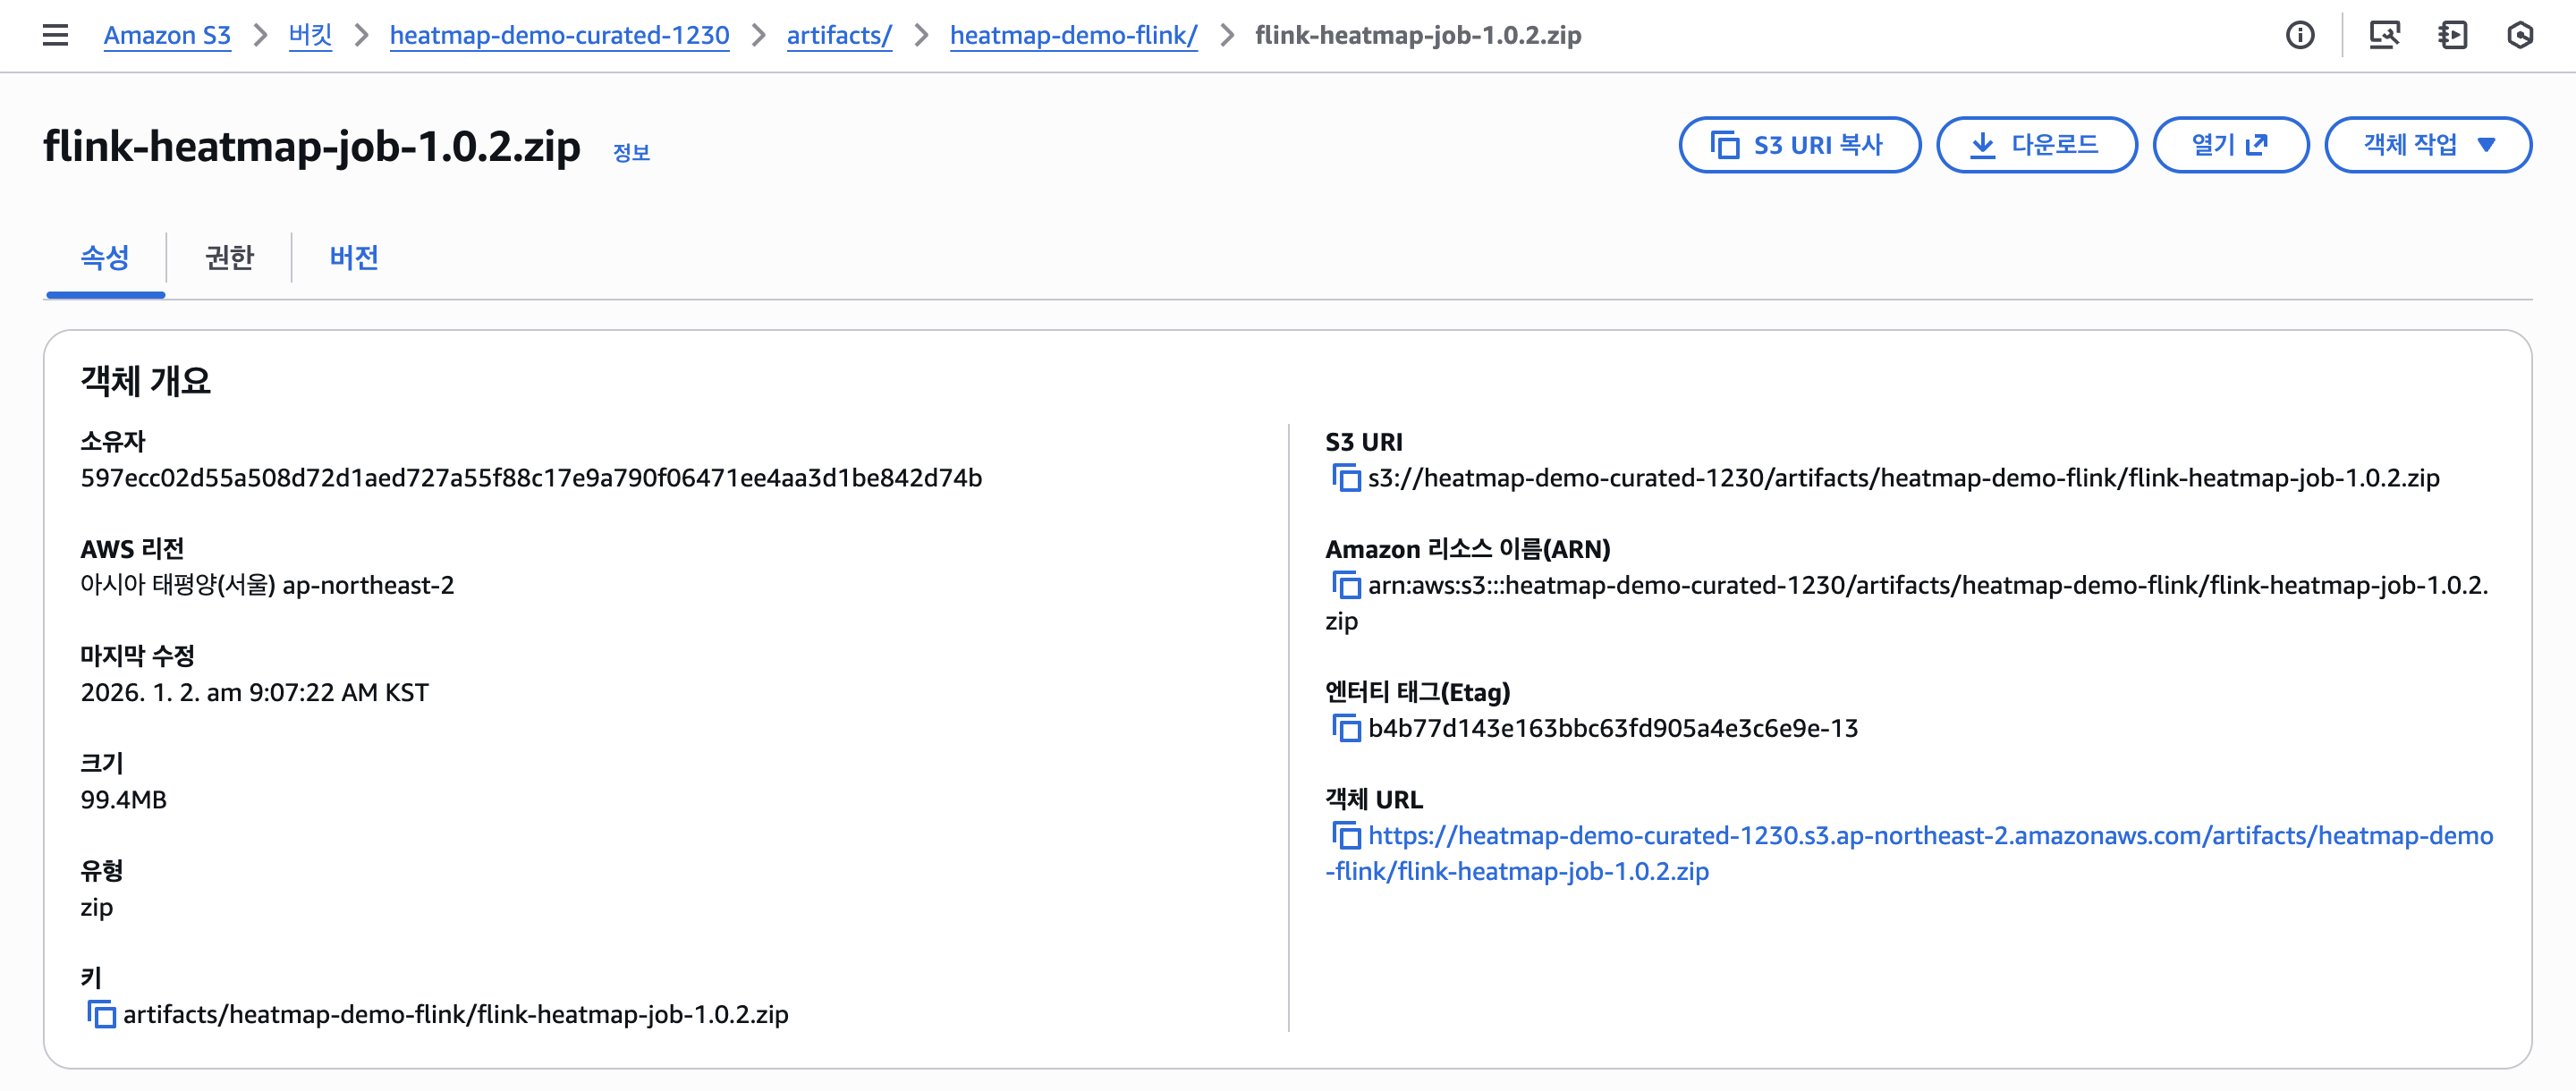Click the hexagon settings icon at top right
Viewport: 2576px width, 1091px height.
tap(2520, 35)
